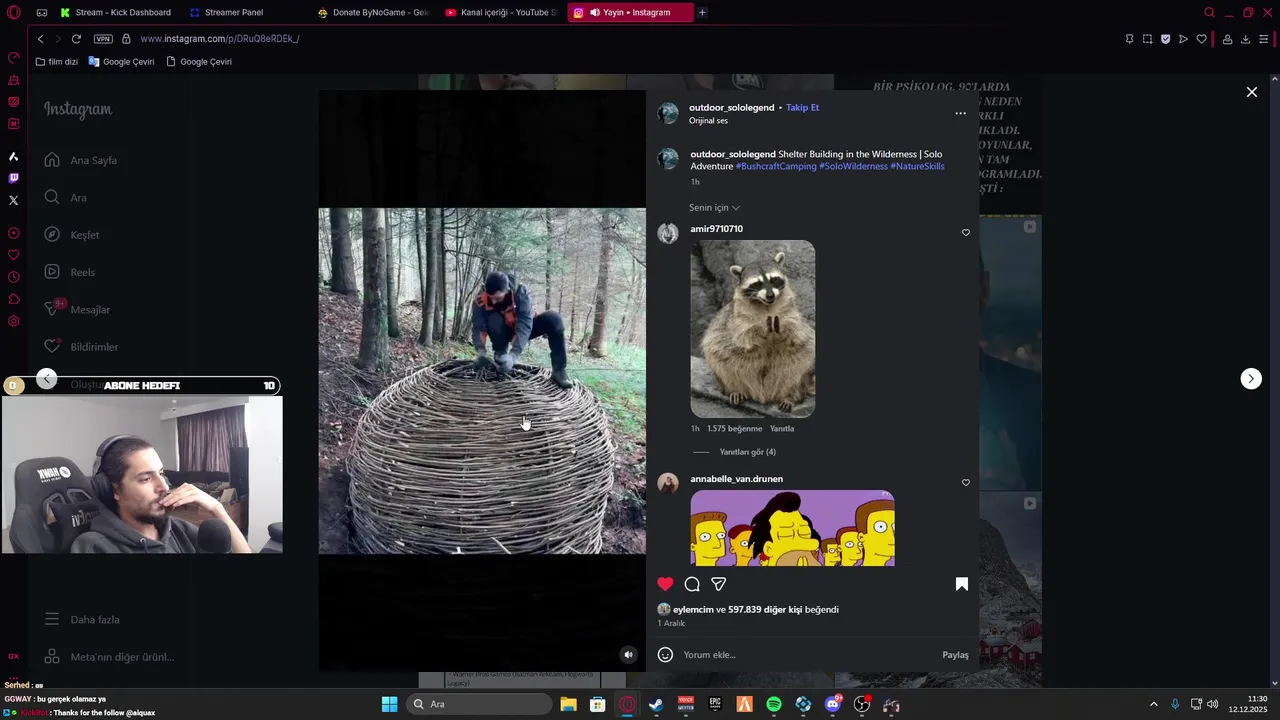The width and height of the screenshot is (1280, 720).
Task: Close the Instagram post overlay
Action: 1251,92
